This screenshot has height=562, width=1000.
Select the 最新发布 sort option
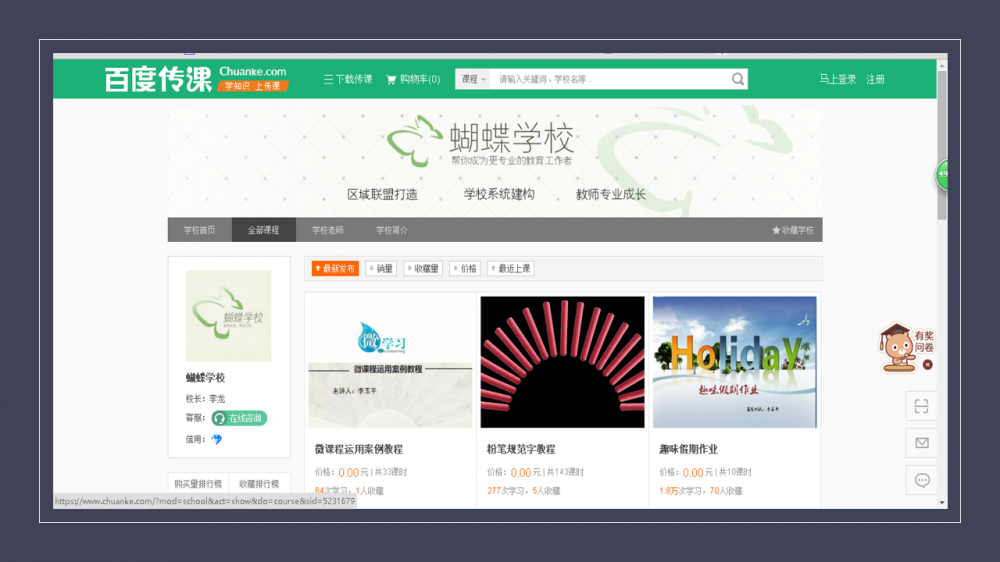pyautogui.click(x=335, y=268)
